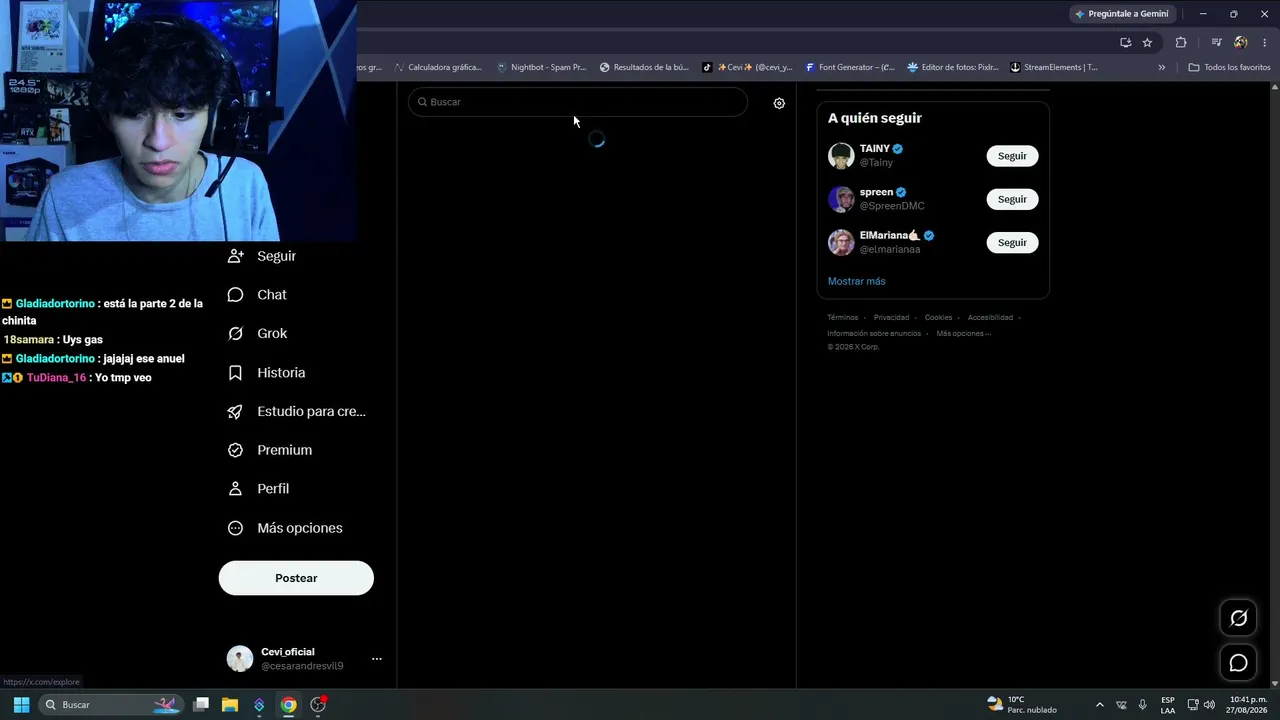This screenshot has width=1280, height=720.
Task: Open the Todos los favoritos folder
Action: 1229,67
